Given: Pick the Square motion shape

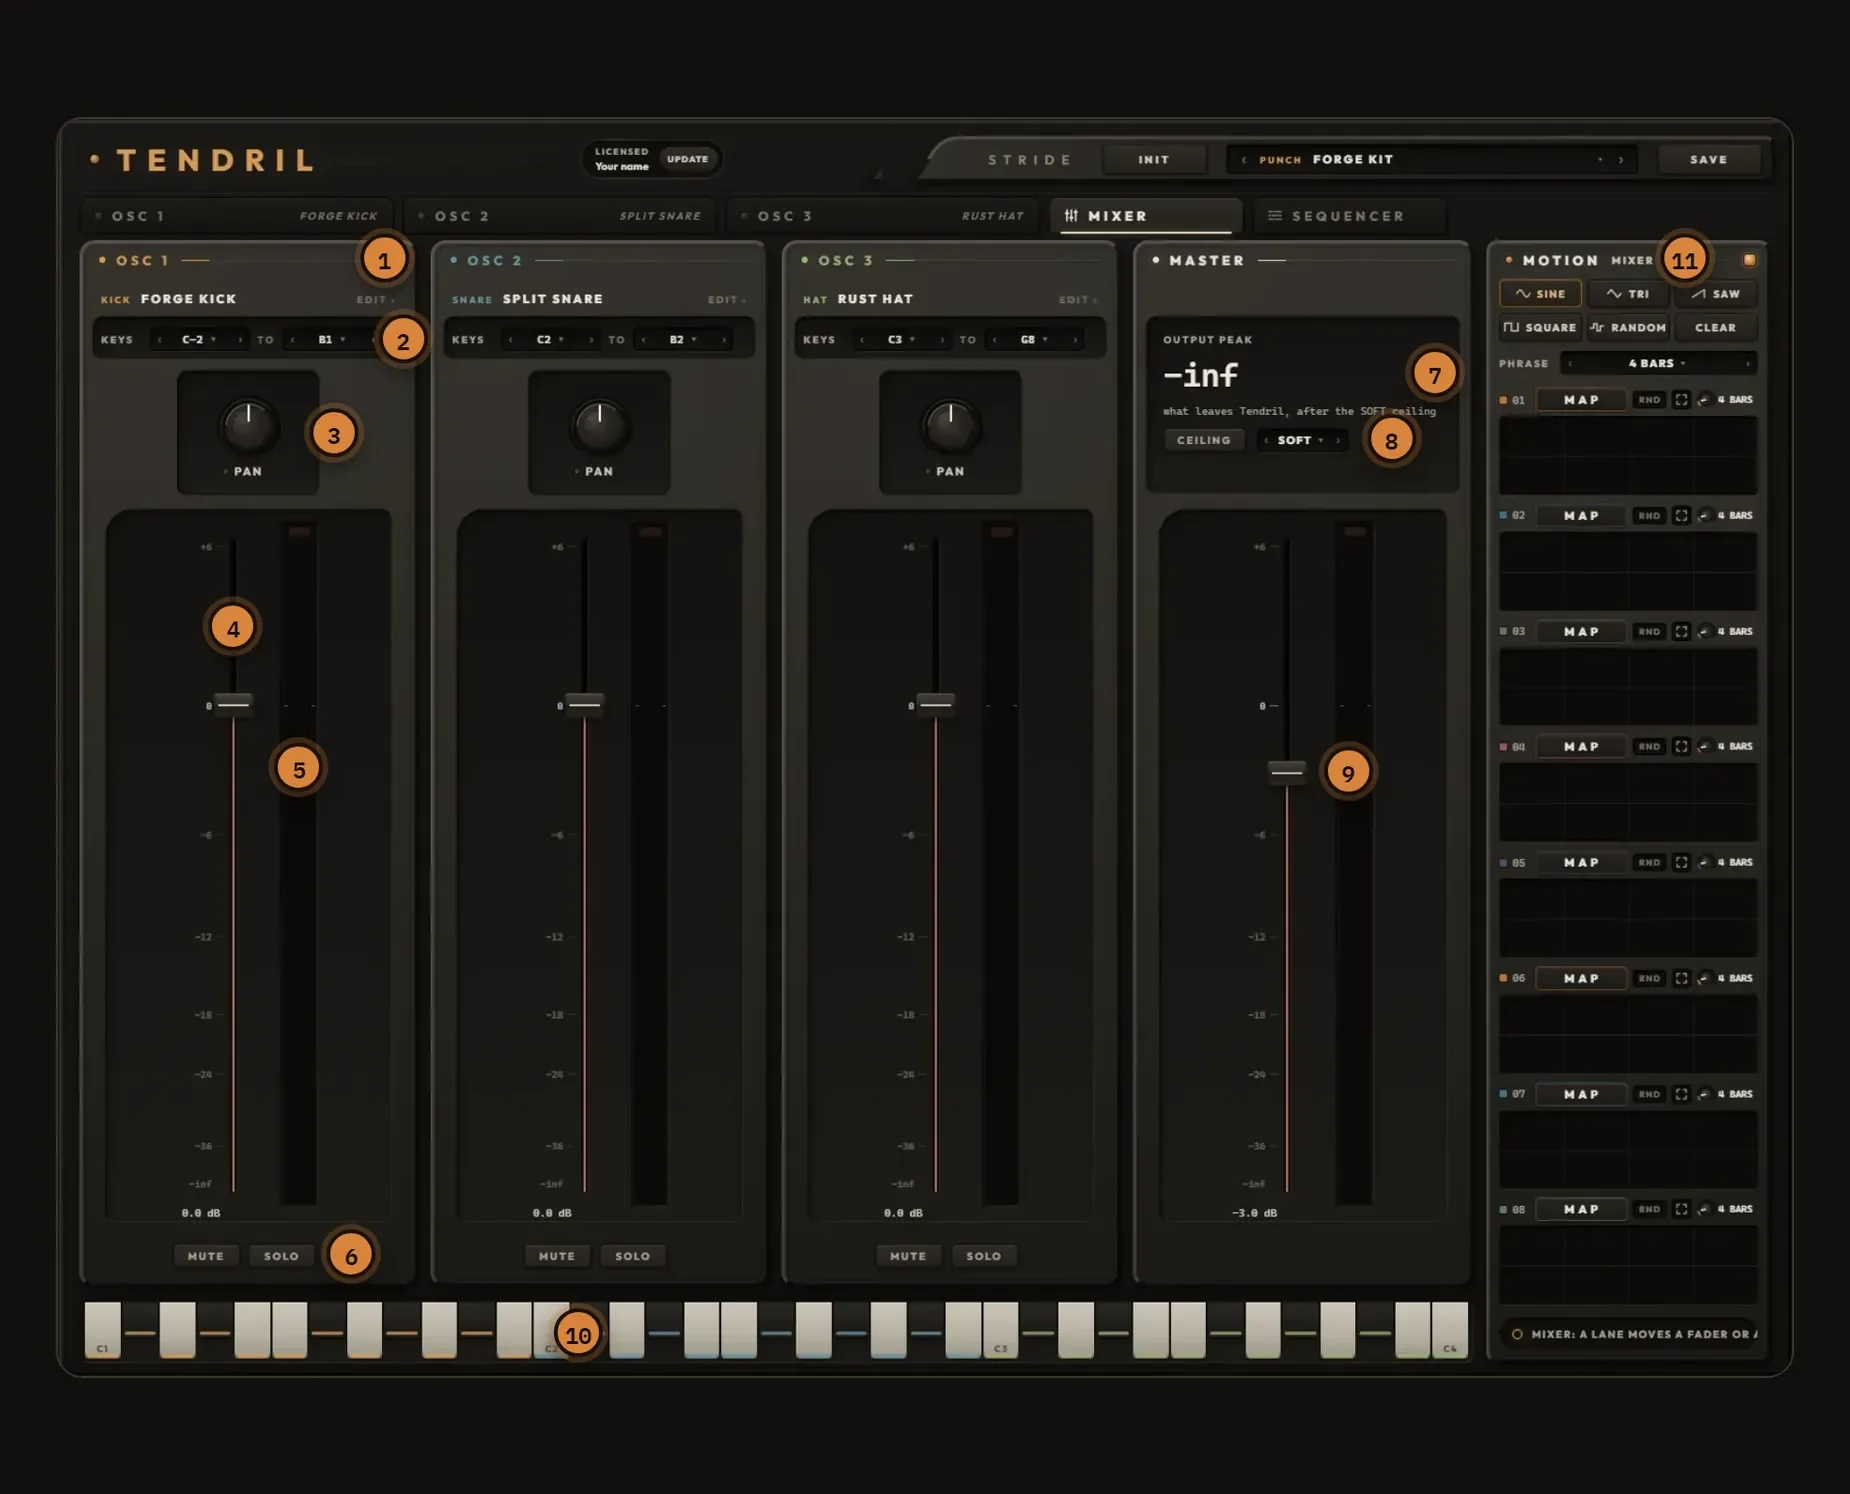Looking at the screenshot, I should coord(1540,327).
